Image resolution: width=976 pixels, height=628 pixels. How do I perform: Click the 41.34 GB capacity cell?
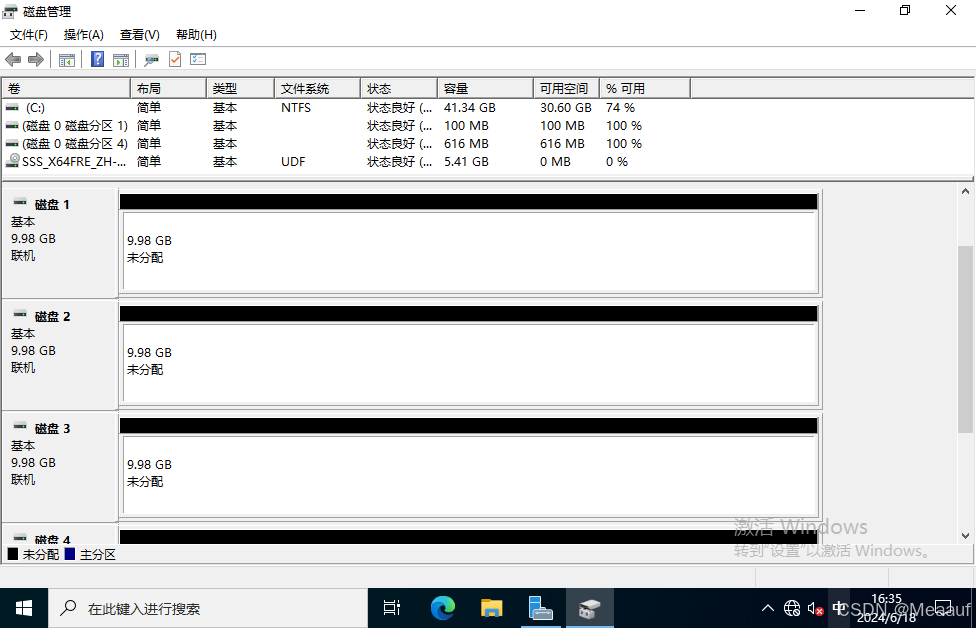click(470, 108)
